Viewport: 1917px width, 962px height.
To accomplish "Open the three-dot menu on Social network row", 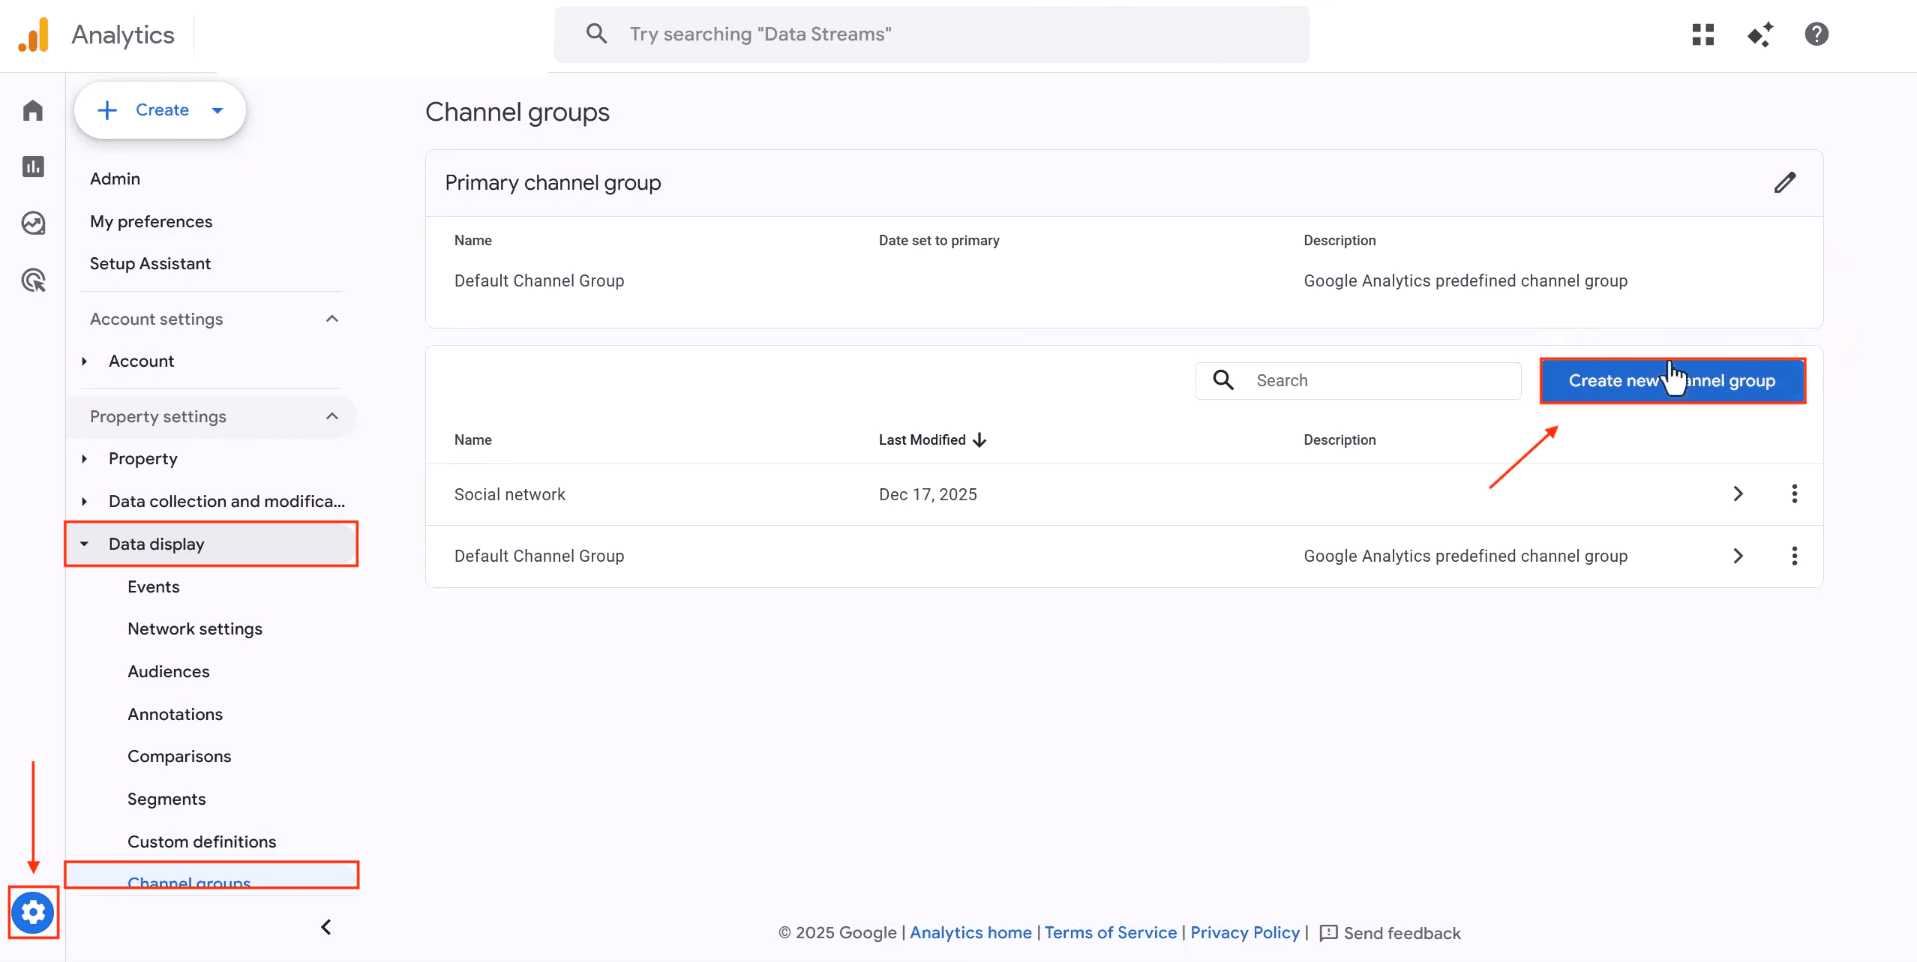I will pyautogui.click(x=1794, y=493).
